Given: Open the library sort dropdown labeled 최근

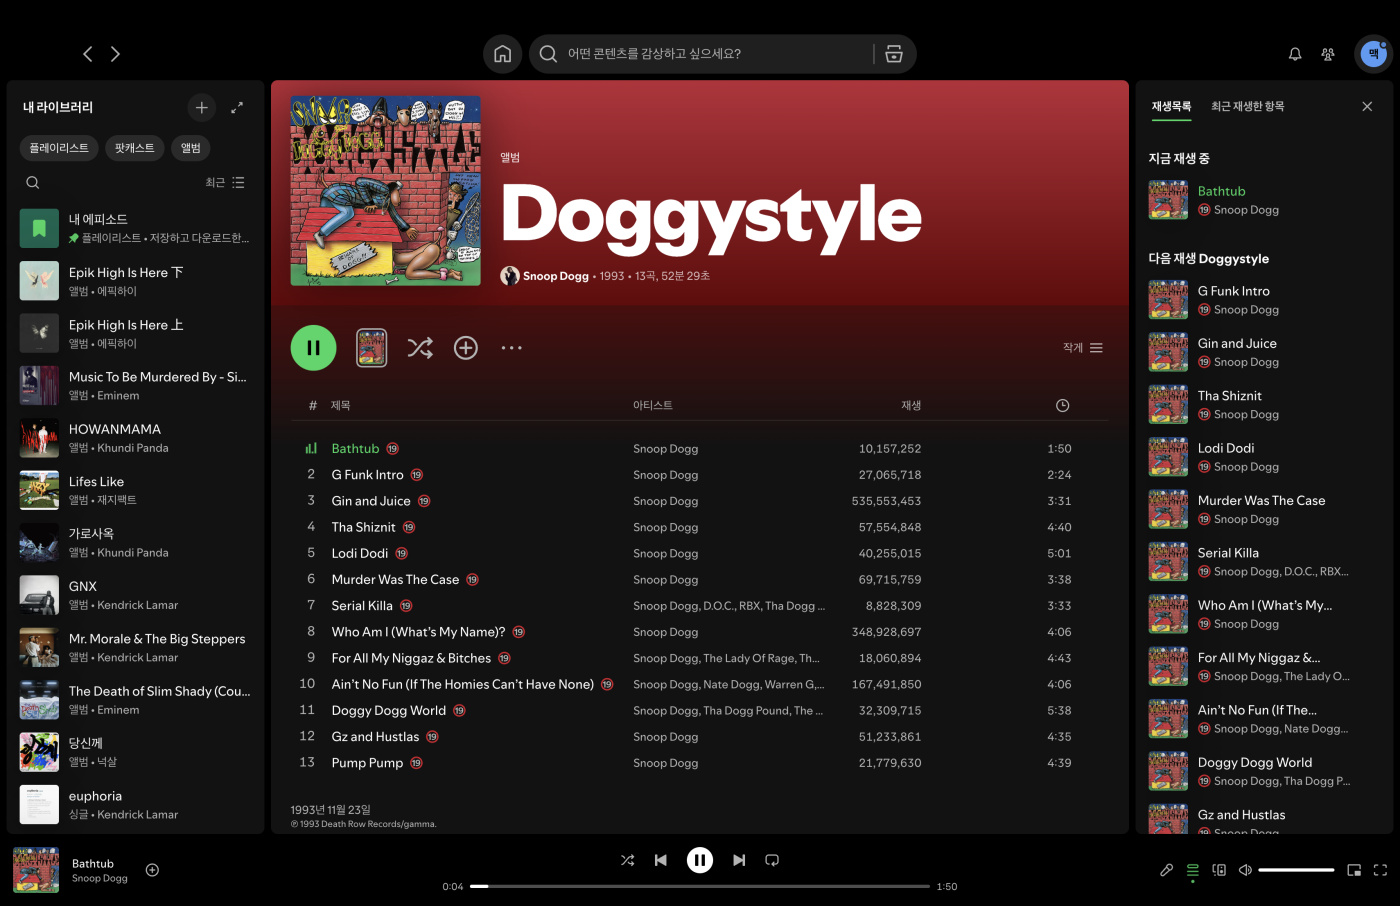Looking at the screenshot, I should [225, 183].
